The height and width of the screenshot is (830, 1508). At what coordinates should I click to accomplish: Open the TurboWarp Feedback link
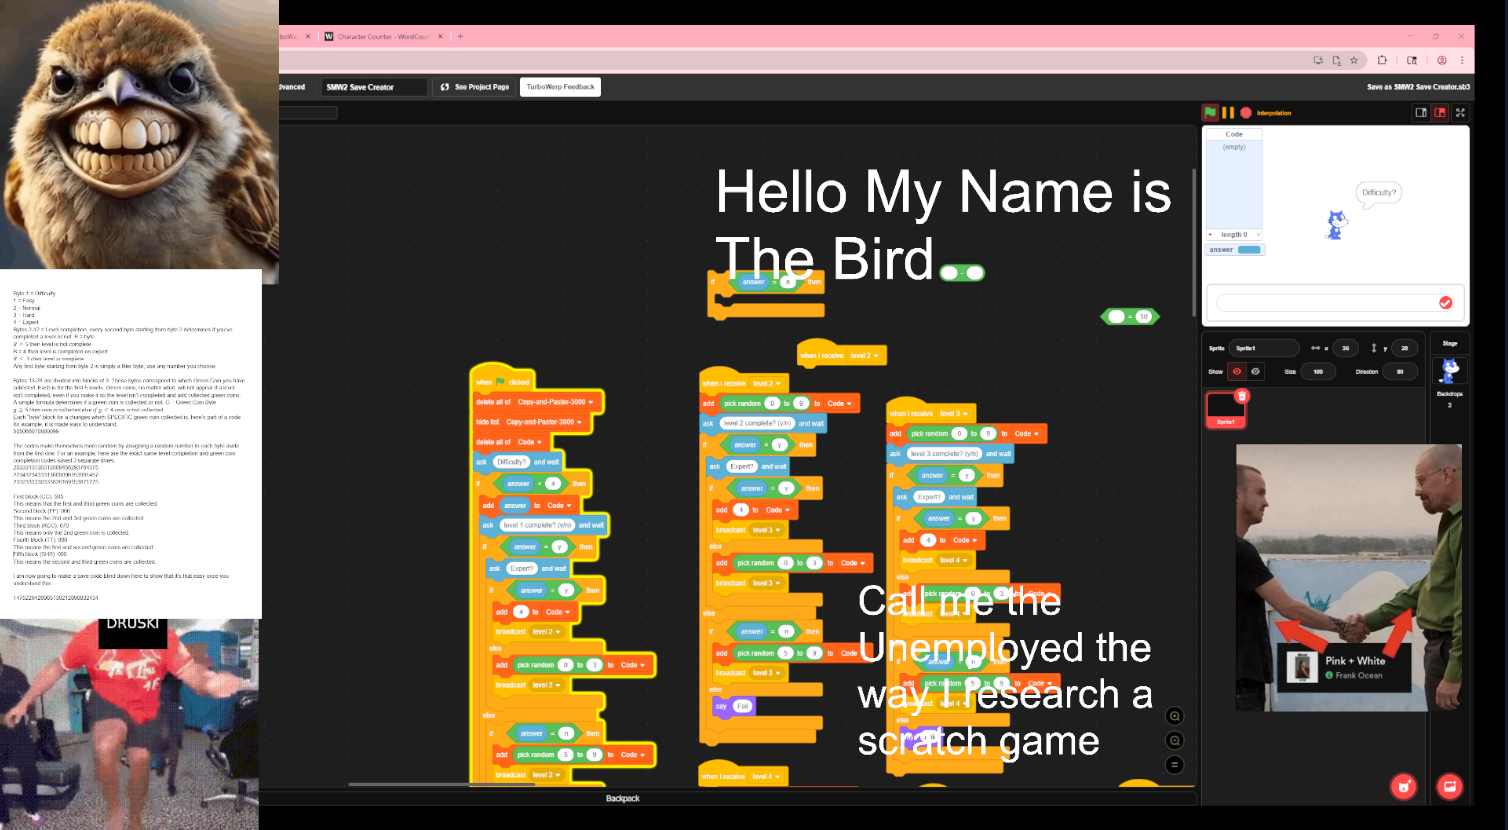coord(560,87)
